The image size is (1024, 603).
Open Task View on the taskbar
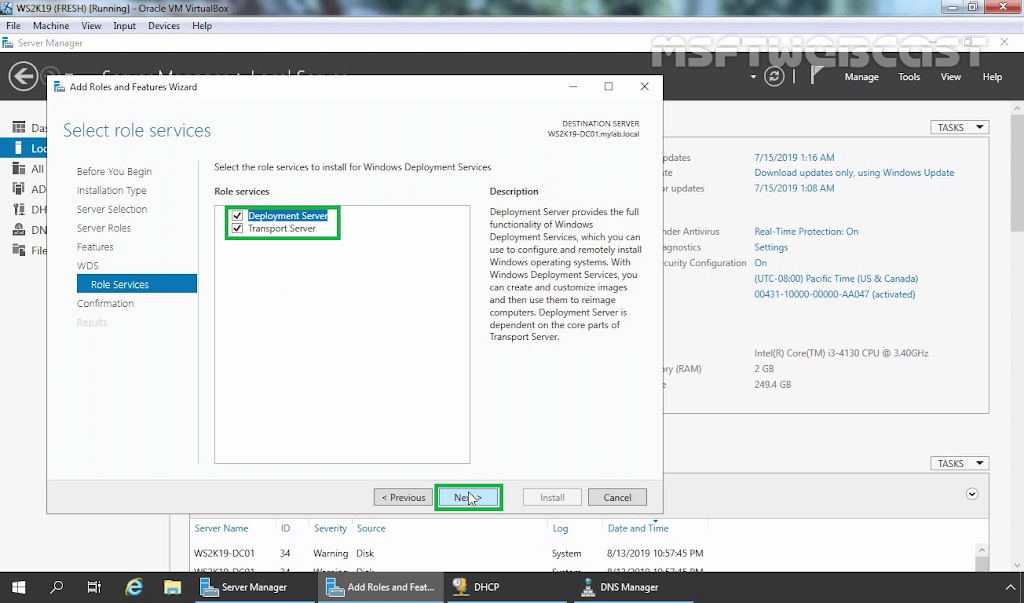pyautogui.click(x=95, y=587)
